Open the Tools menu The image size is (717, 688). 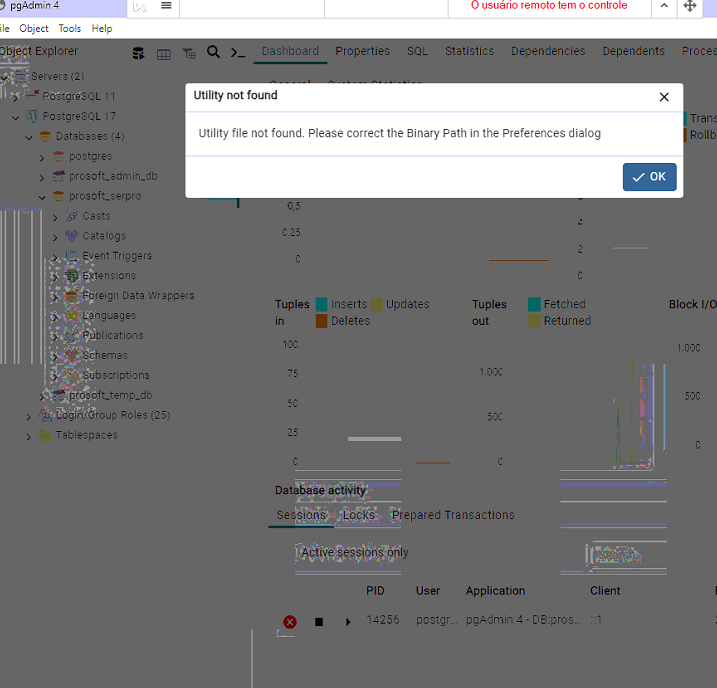(70, 28)
